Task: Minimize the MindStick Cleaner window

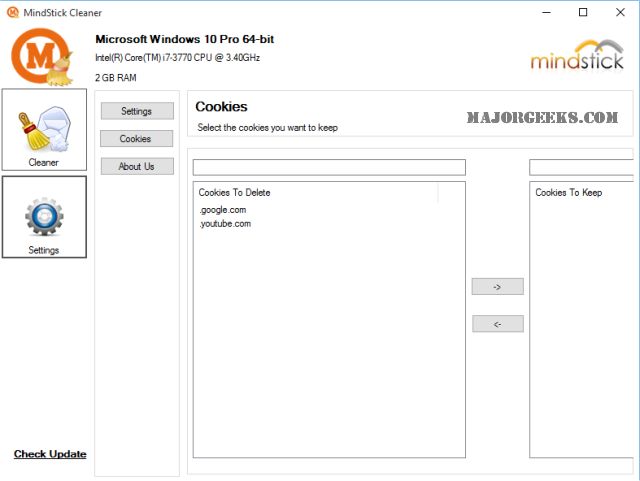Action: click(x=546, y=12)
